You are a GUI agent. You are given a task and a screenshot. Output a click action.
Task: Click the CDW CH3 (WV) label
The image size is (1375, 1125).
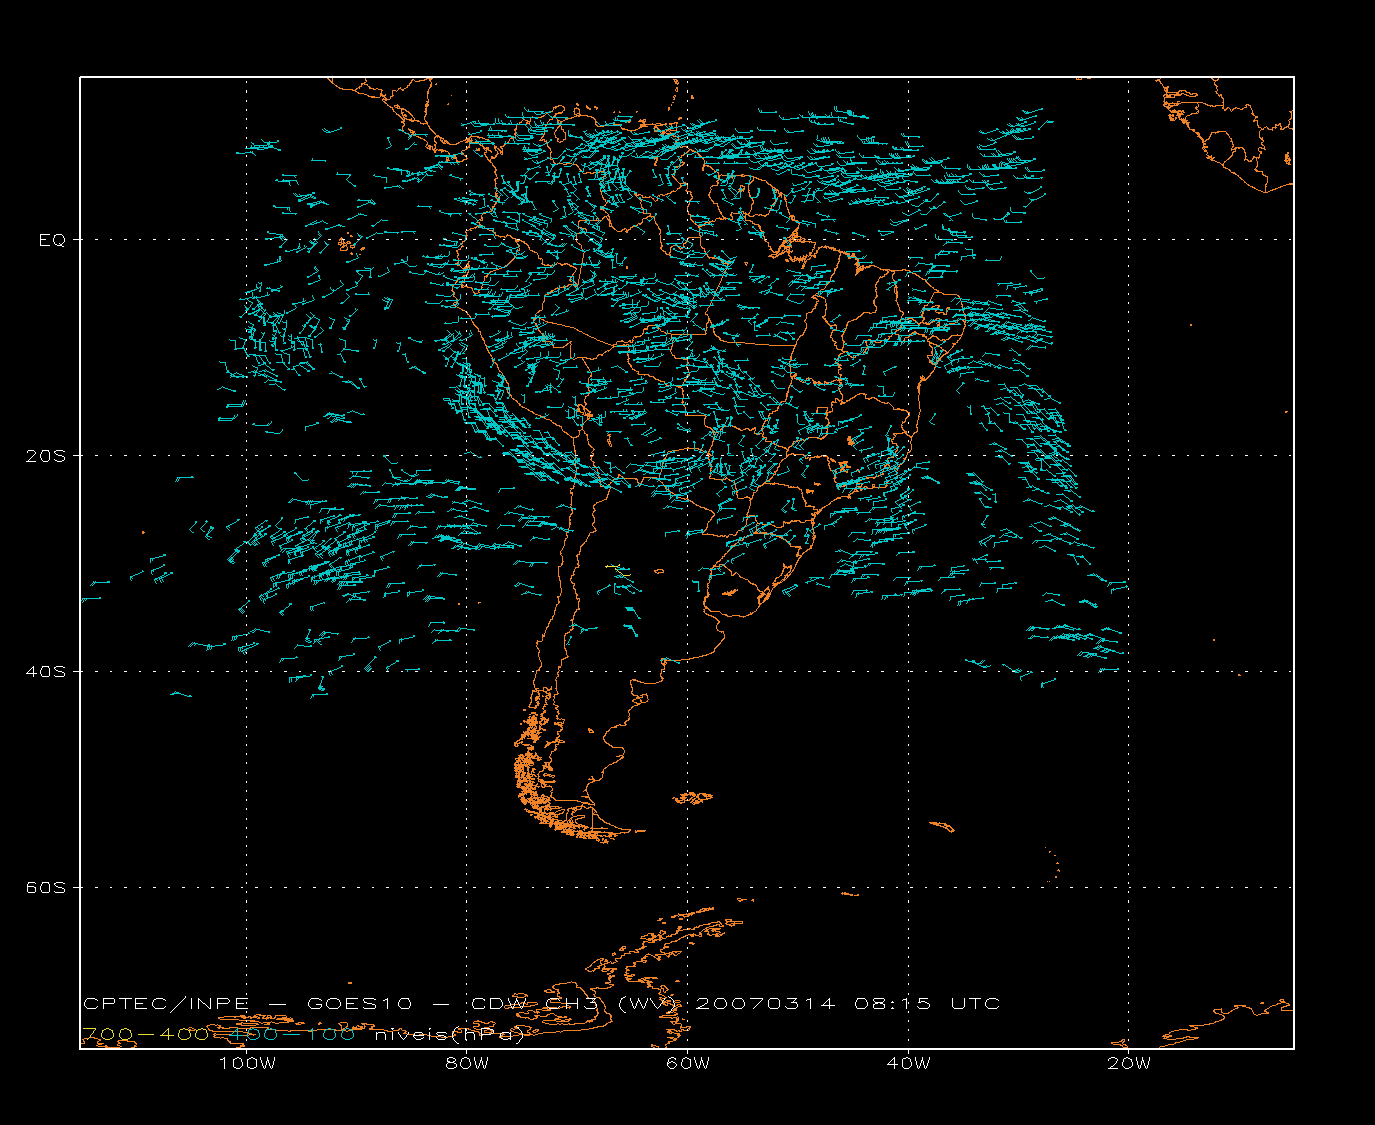[576, 1003]
